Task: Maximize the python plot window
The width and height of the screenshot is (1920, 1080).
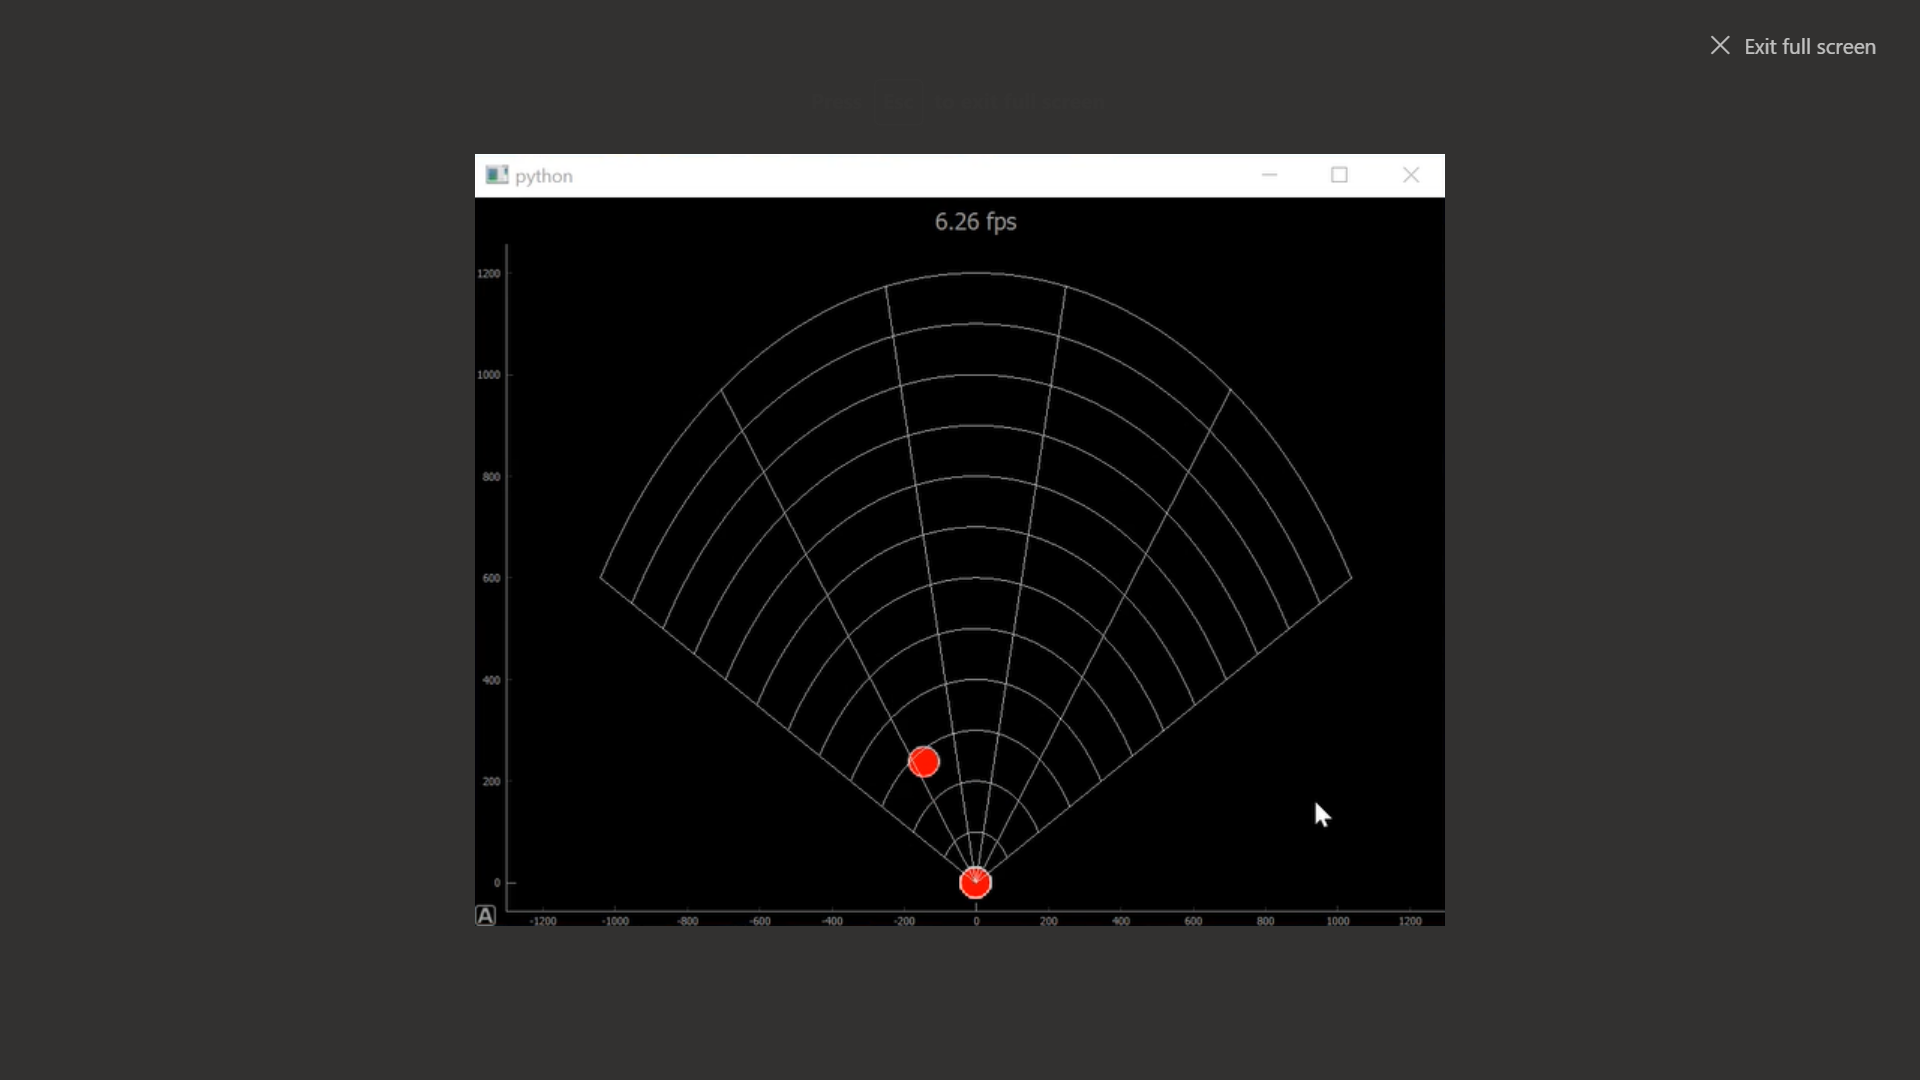Action: [1339, 175]
